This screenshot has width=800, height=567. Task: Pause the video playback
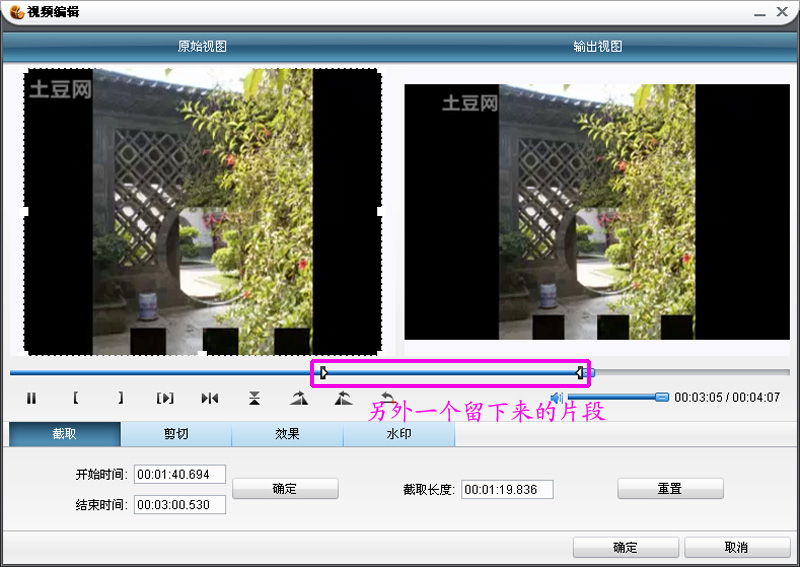point(32,398)
